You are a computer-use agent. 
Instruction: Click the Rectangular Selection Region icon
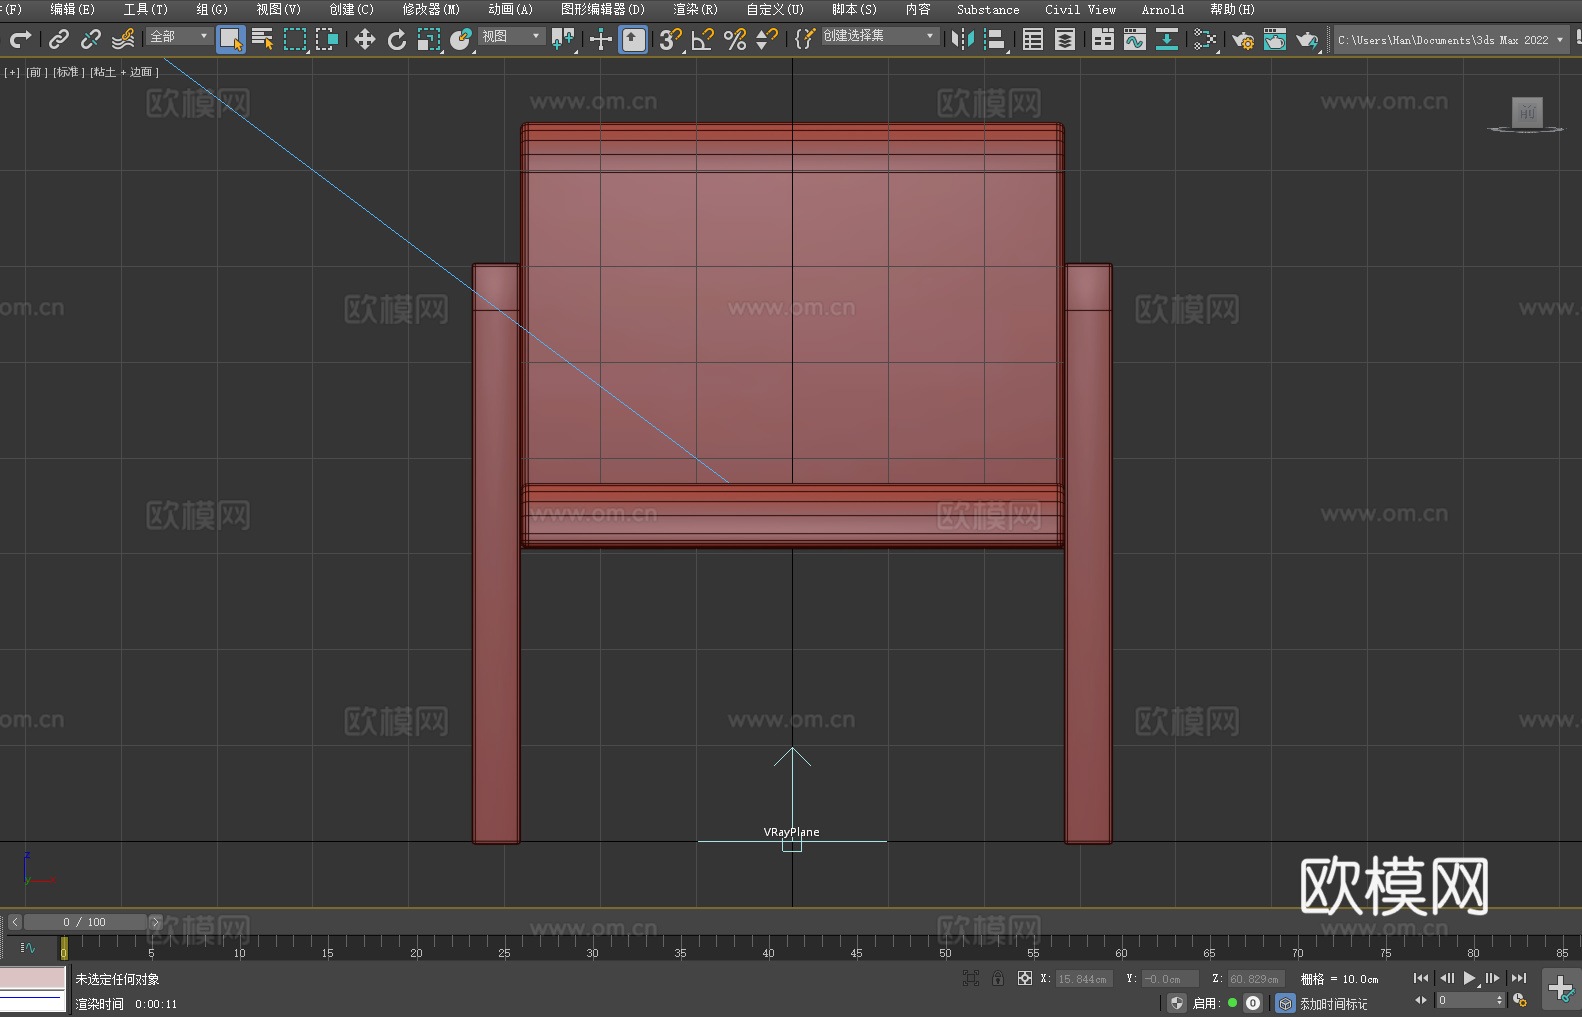[295, 39]
